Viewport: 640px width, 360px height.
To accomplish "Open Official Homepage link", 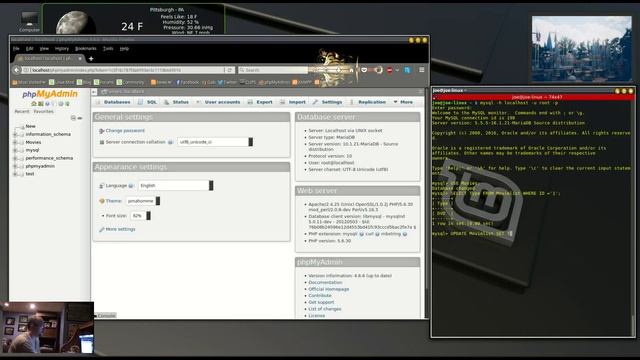I will (329, 289).
